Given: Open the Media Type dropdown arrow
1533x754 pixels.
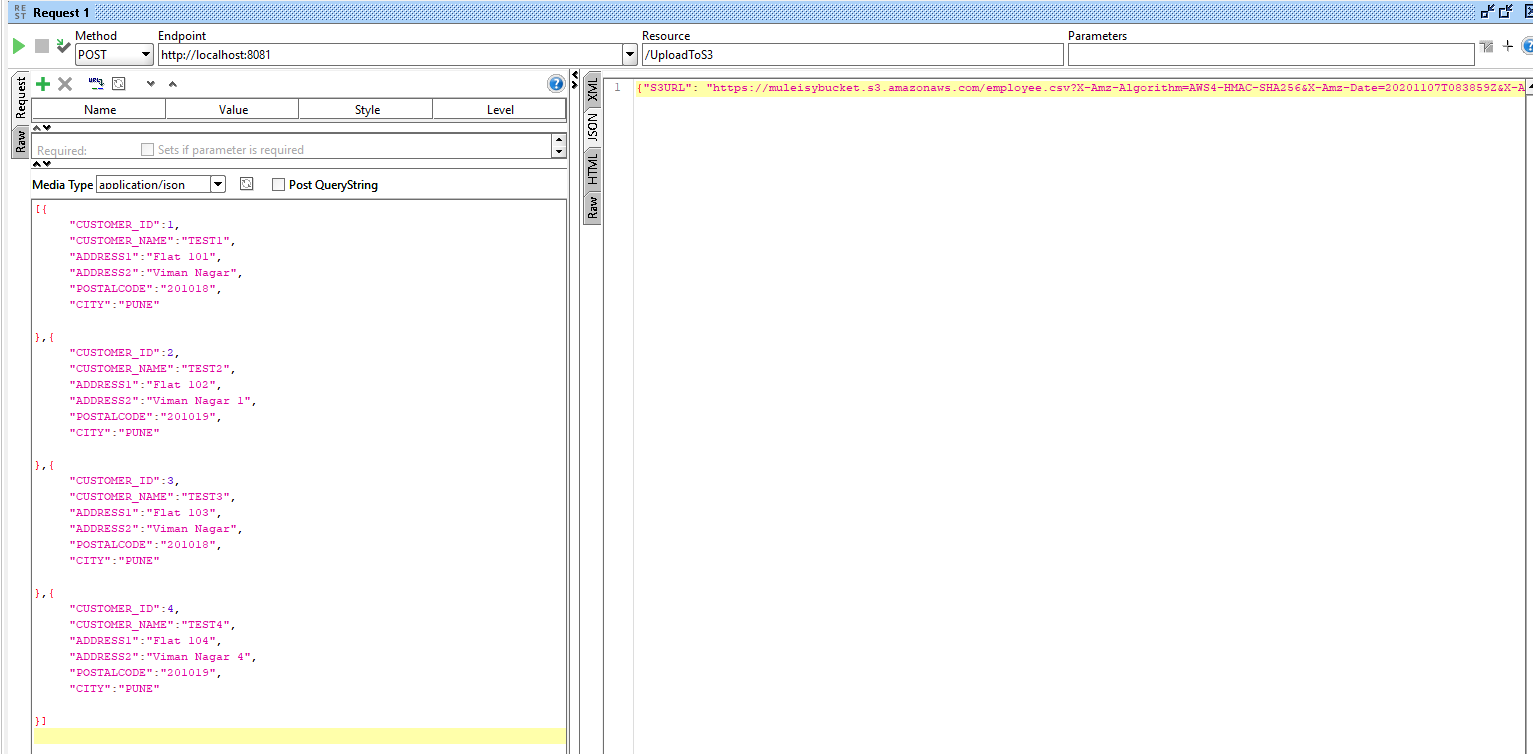Looking at the screenshot, I should [218, 185].
